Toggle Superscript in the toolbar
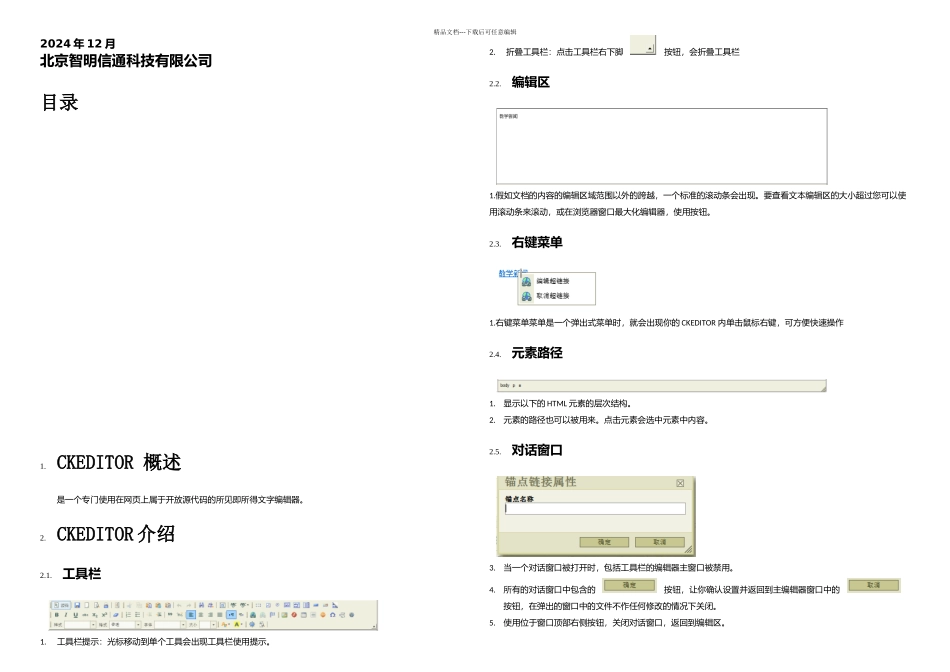Image resolution: width=950 pixels, height=672 pixels. pyautogui.click(x=104, y=615)
